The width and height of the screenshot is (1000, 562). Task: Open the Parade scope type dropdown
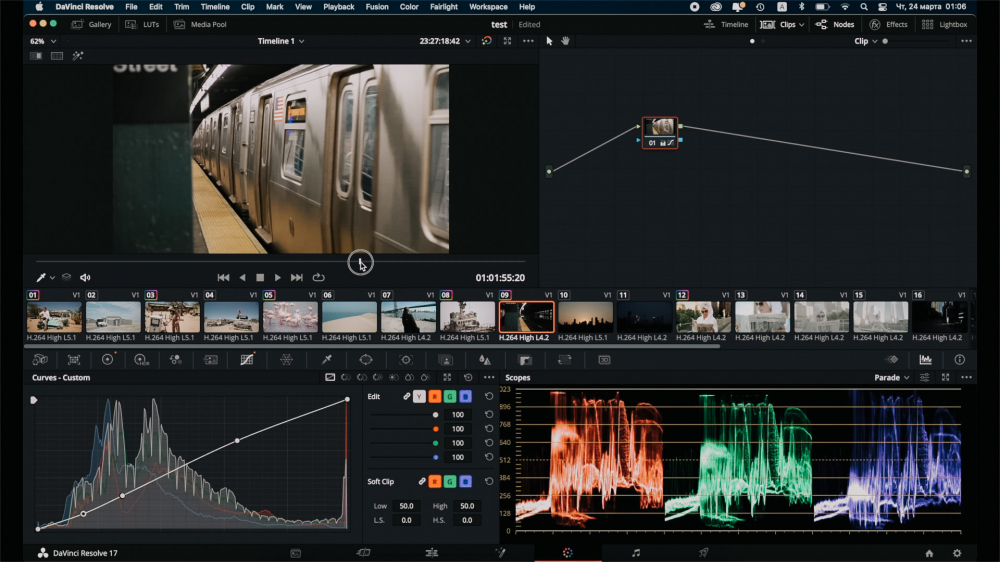[x=892, y=378]
